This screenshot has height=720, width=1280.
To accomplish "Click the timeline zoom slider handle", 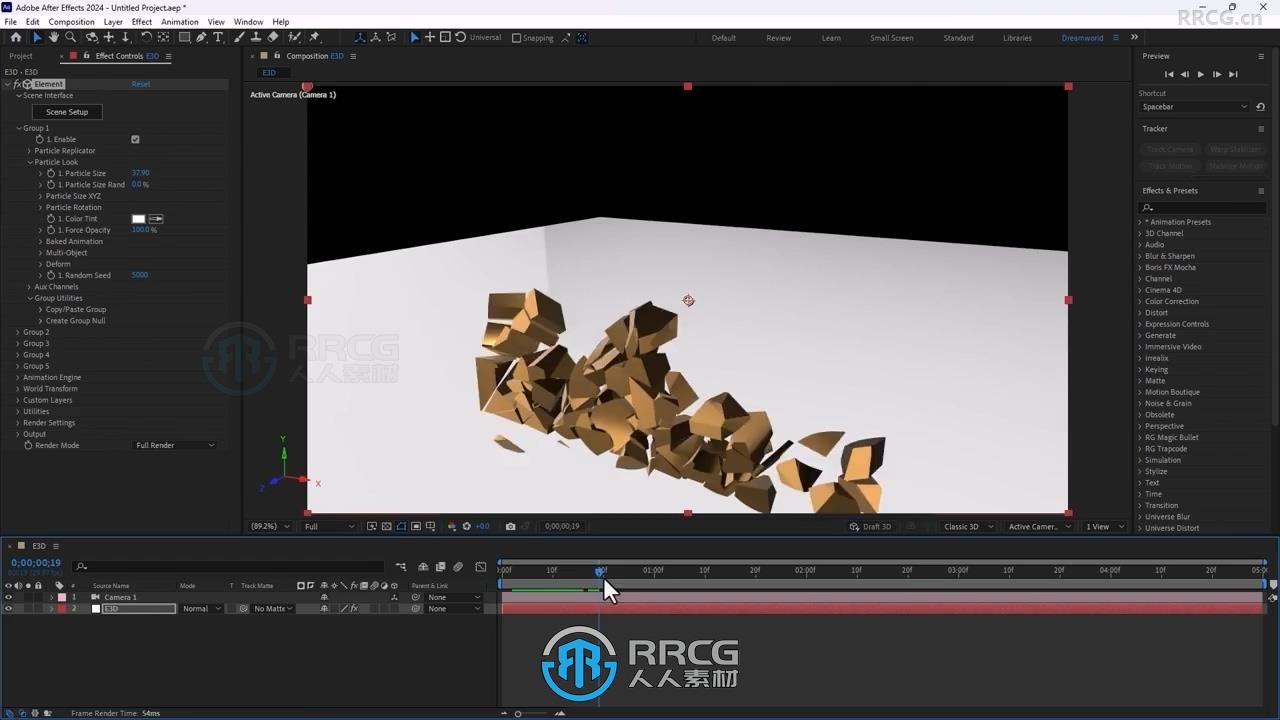I will 517,714.
